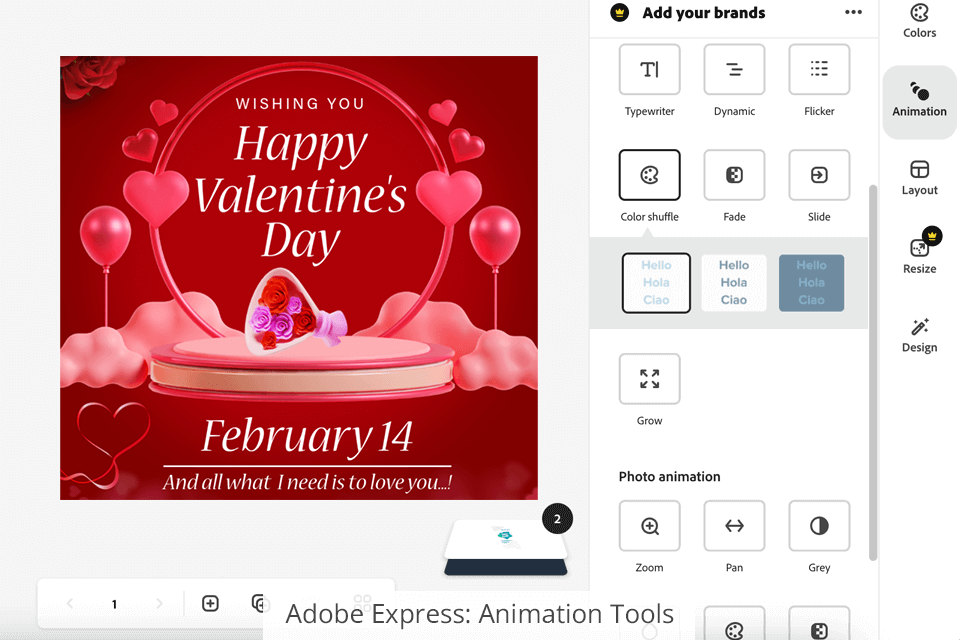Image resolution: width=960 pixels, height=640 pixels.
Task: Select the 'And all what I need' tagline text
Action: (x=307, y=483)
